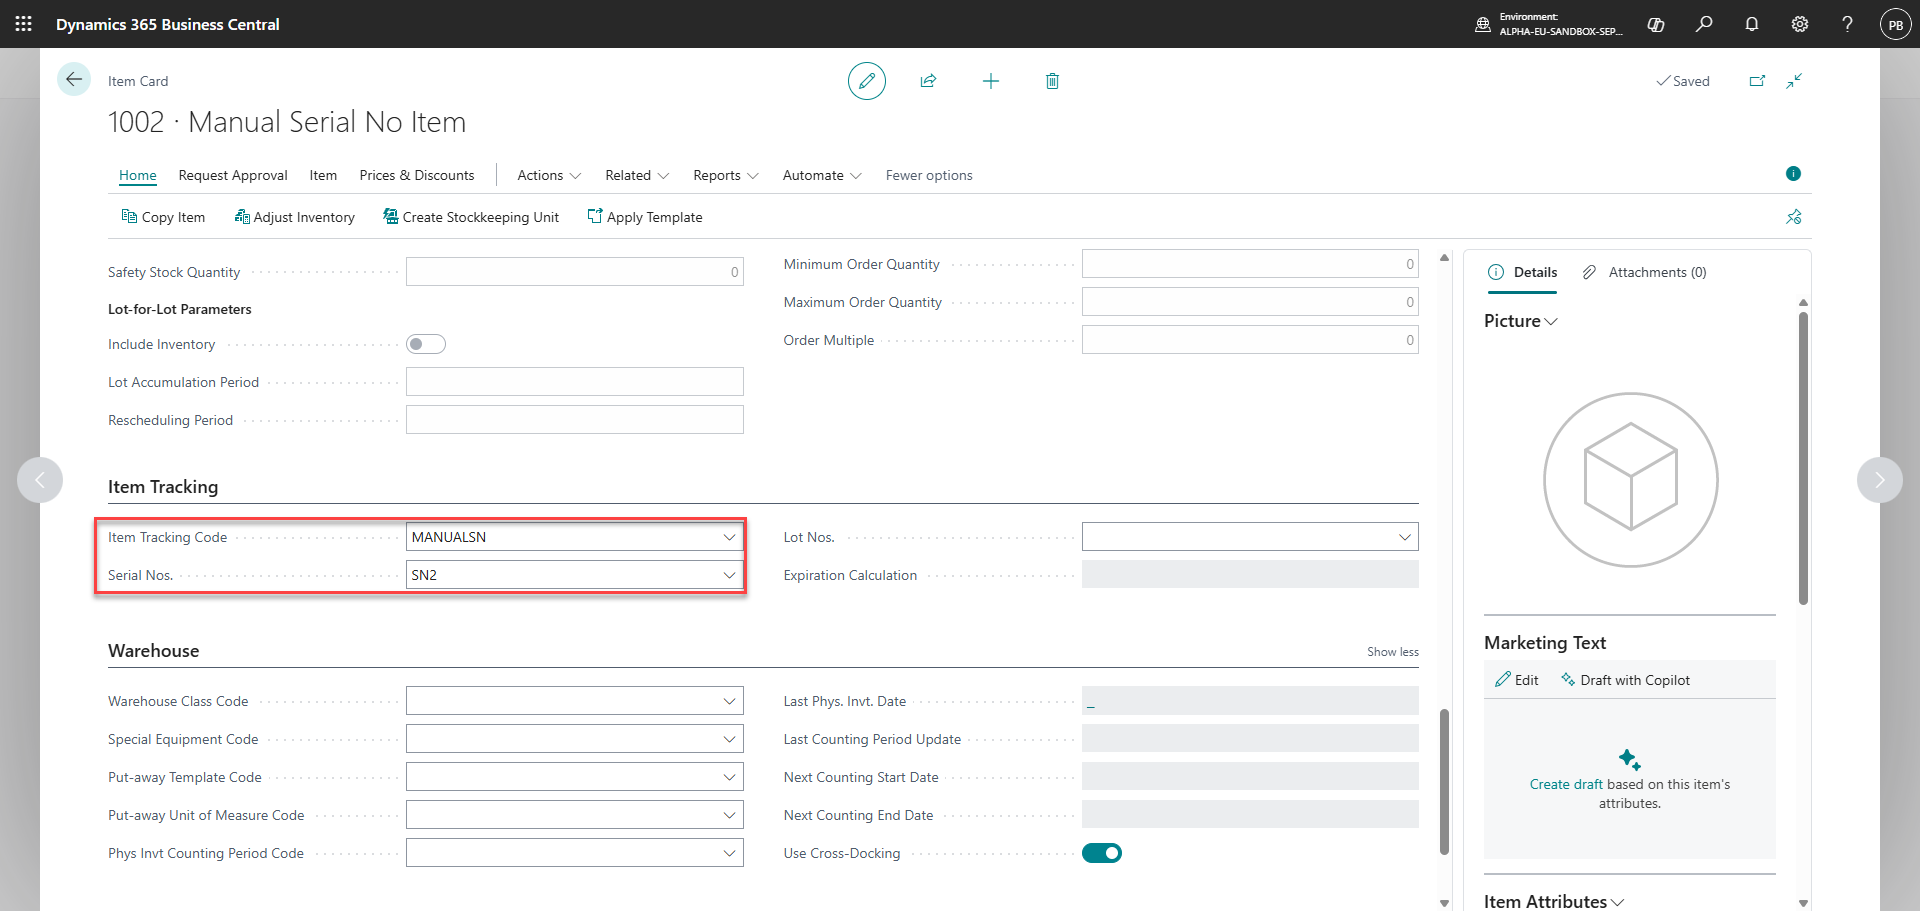Click Draft with Copilot

coord(1625,680)
